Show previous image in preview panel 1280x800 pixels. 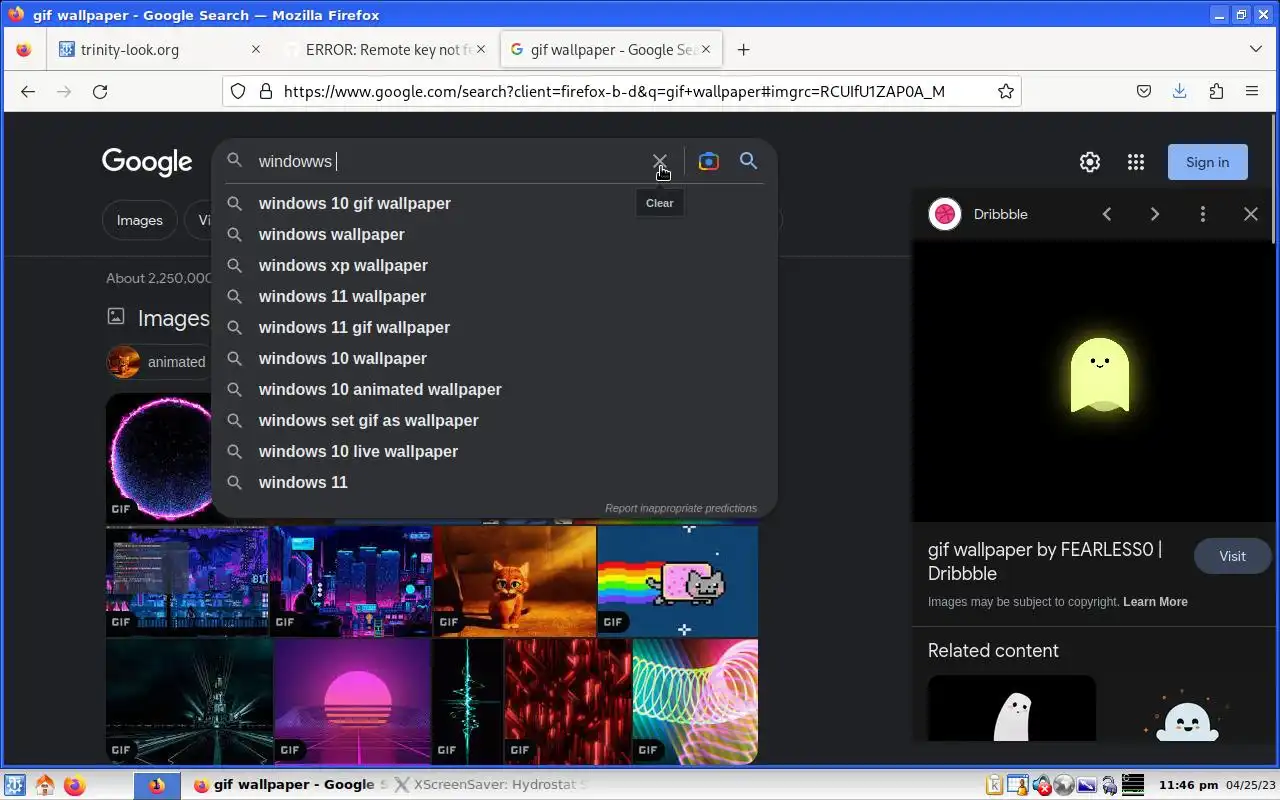point(1107,214)
